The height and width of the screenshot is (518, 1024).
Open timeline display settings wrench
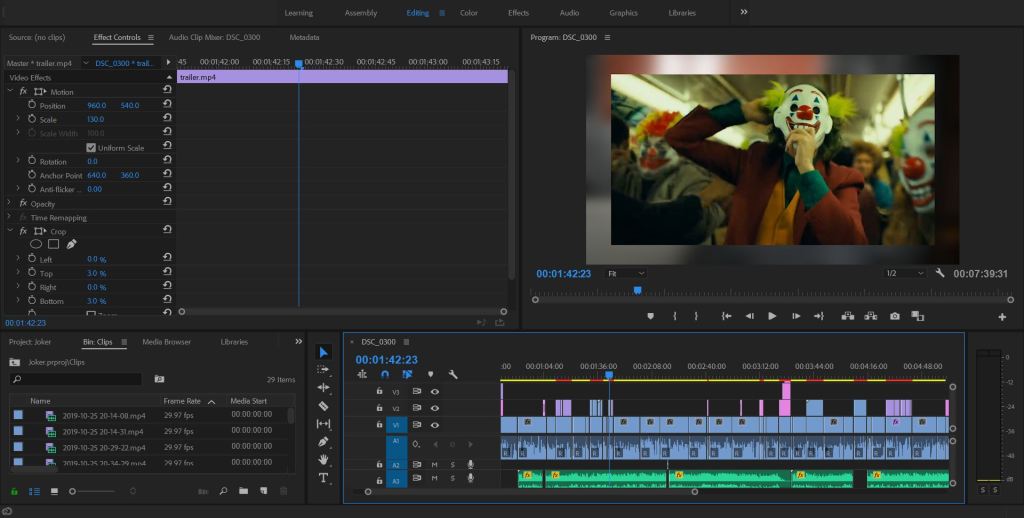tap(453, 374)
